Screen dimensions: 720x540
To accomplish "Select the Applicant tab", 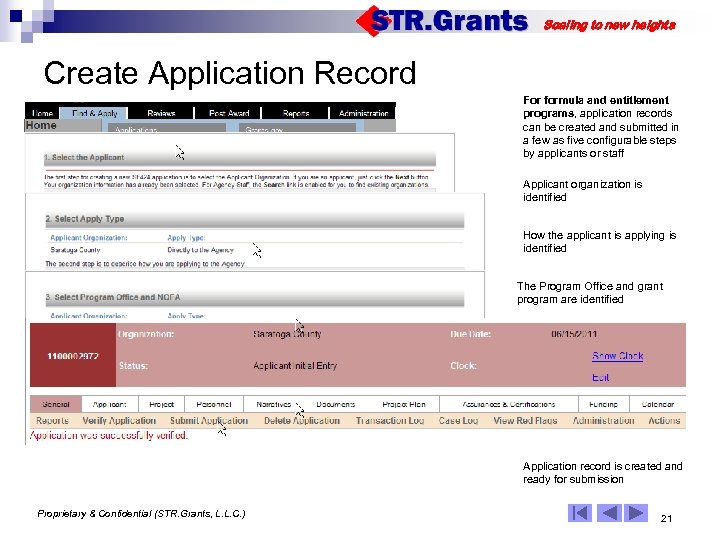I will pyautogui.click(x=109, y=405).
